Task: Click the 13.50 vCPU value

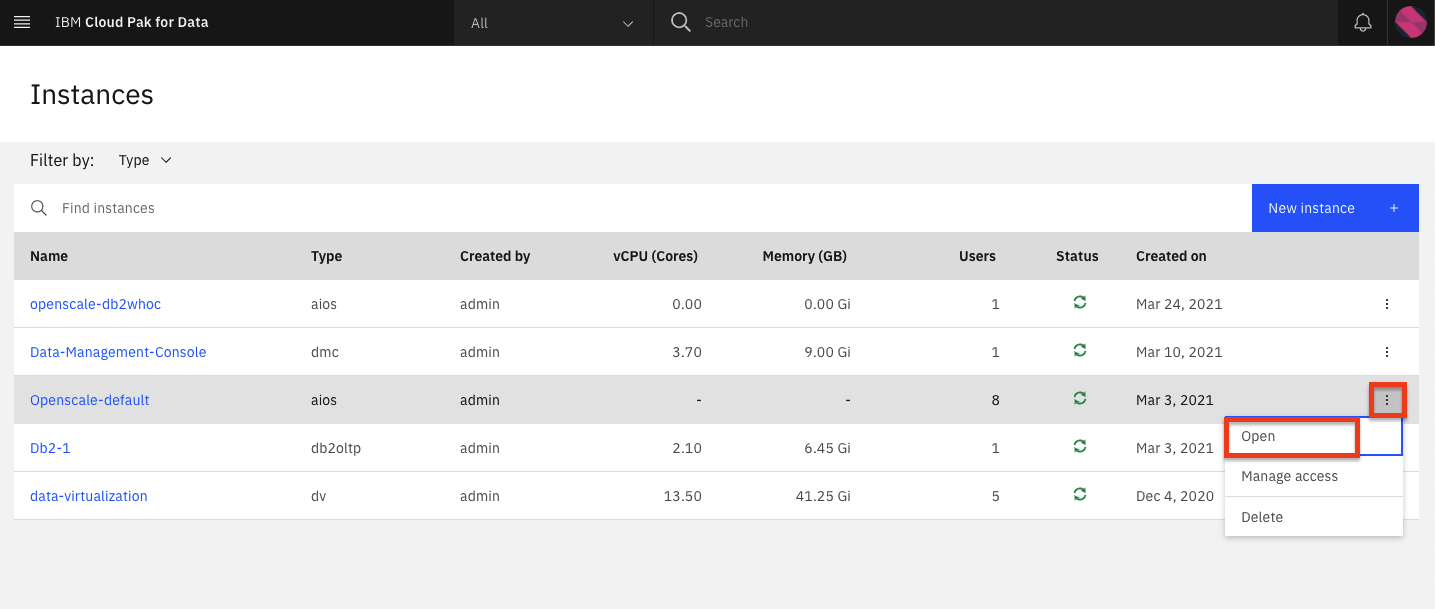Action: click(x=683, y=496)
